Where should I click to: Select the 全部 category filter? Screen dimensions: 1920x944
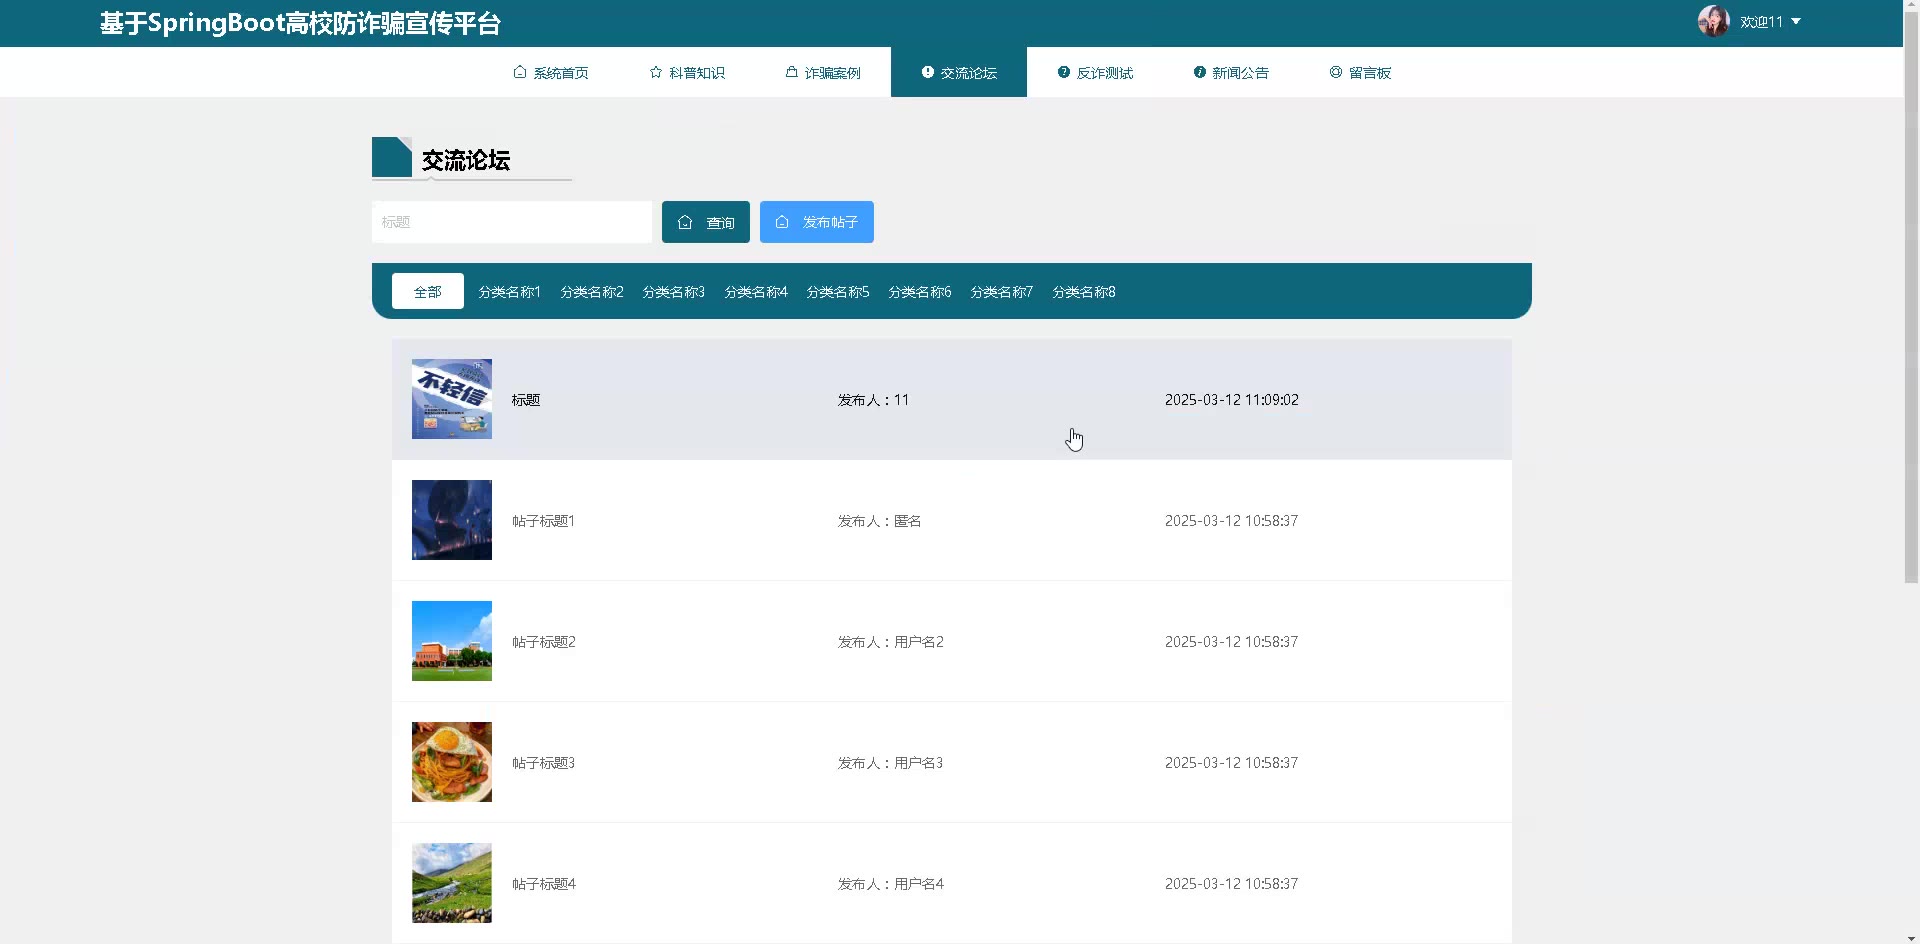coord(427,292)
